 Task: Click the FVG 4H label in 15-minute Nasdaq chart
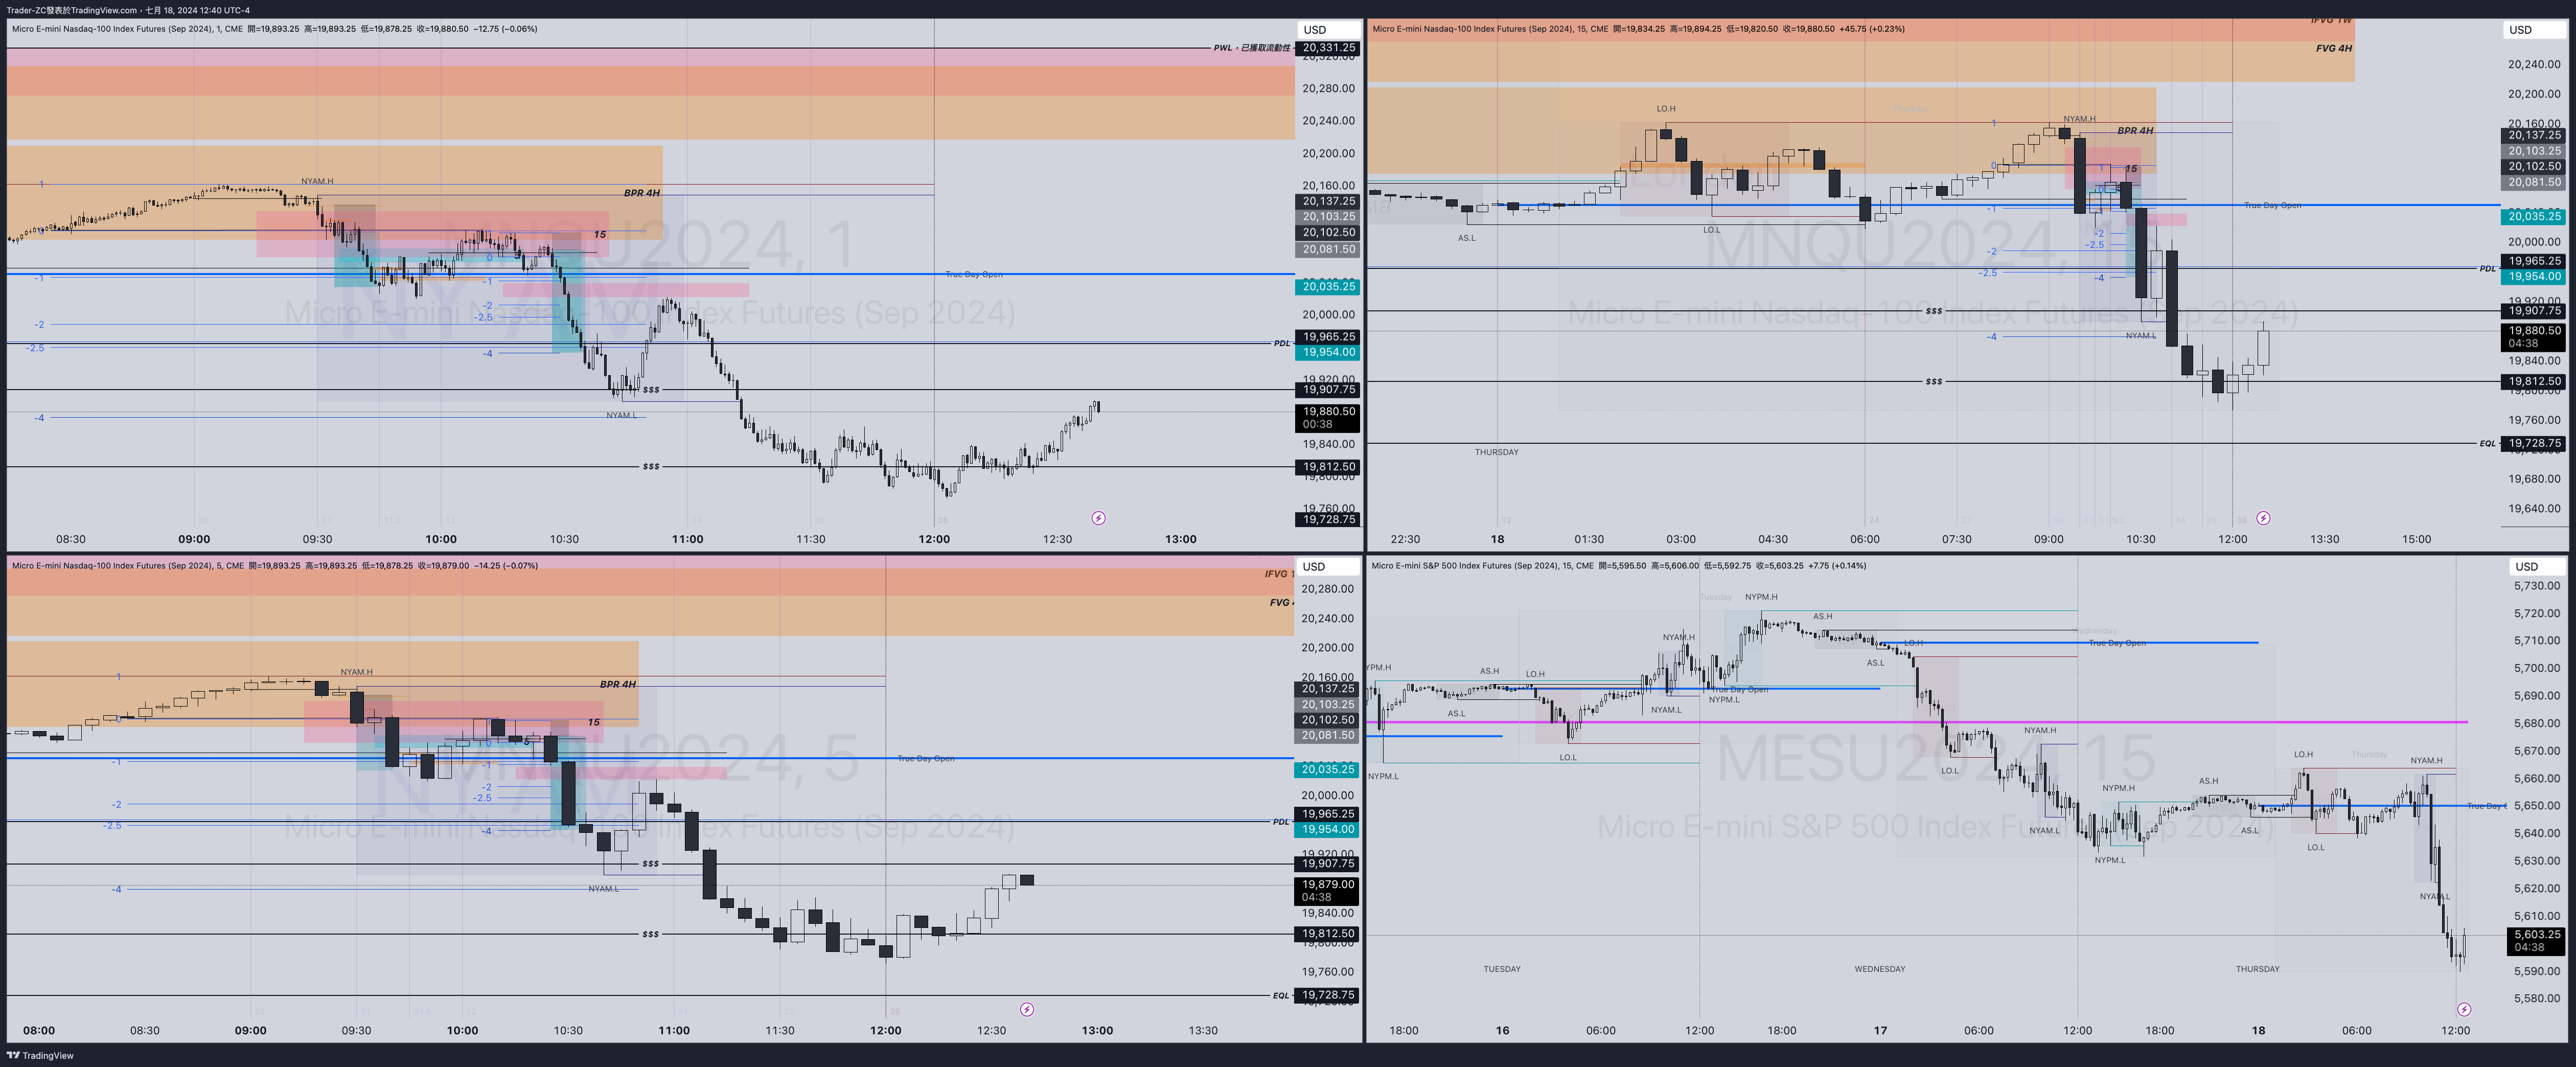pyautogui.click(x=2333, y=48)
